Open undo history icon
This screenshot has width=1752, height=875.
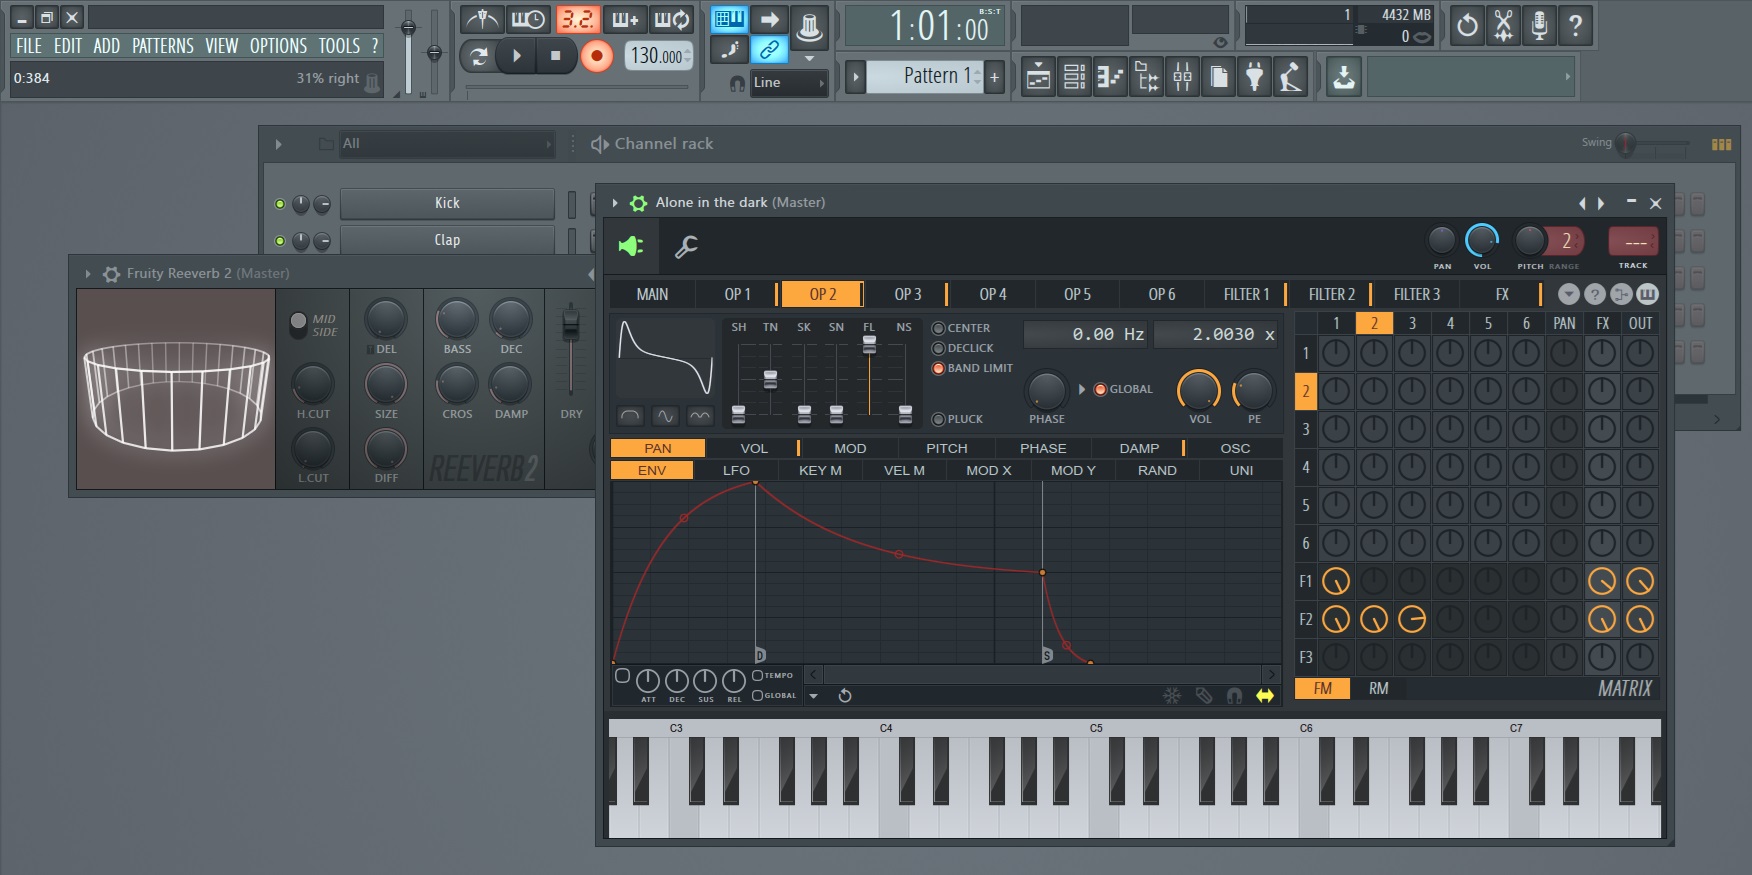click(1467, 26)
